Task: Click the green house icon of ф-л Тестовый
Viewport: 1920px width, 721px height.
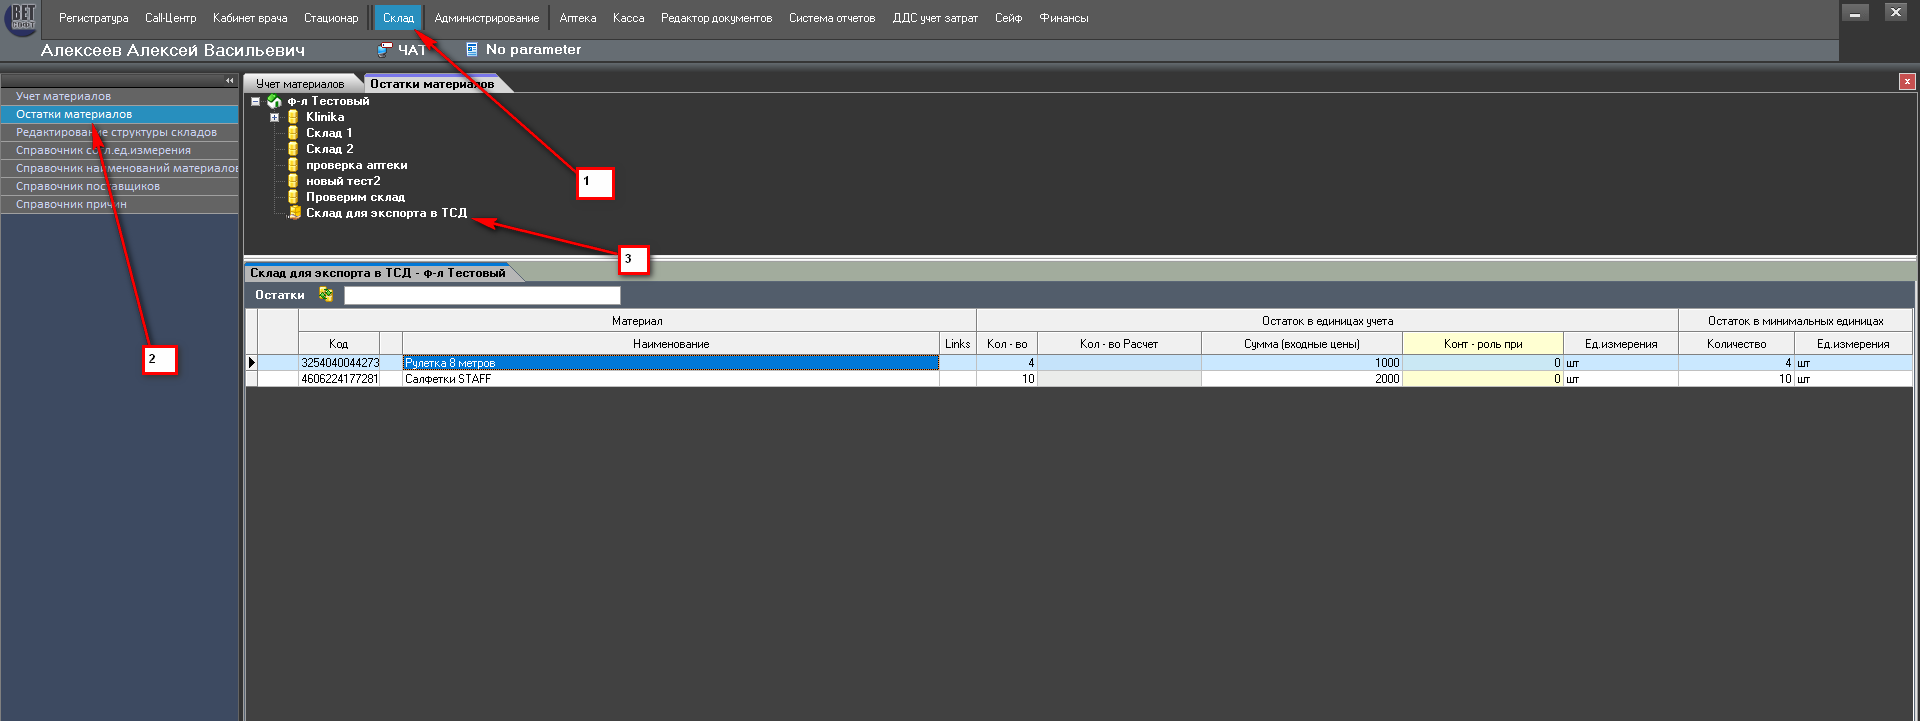Action: tap(274, 101)
